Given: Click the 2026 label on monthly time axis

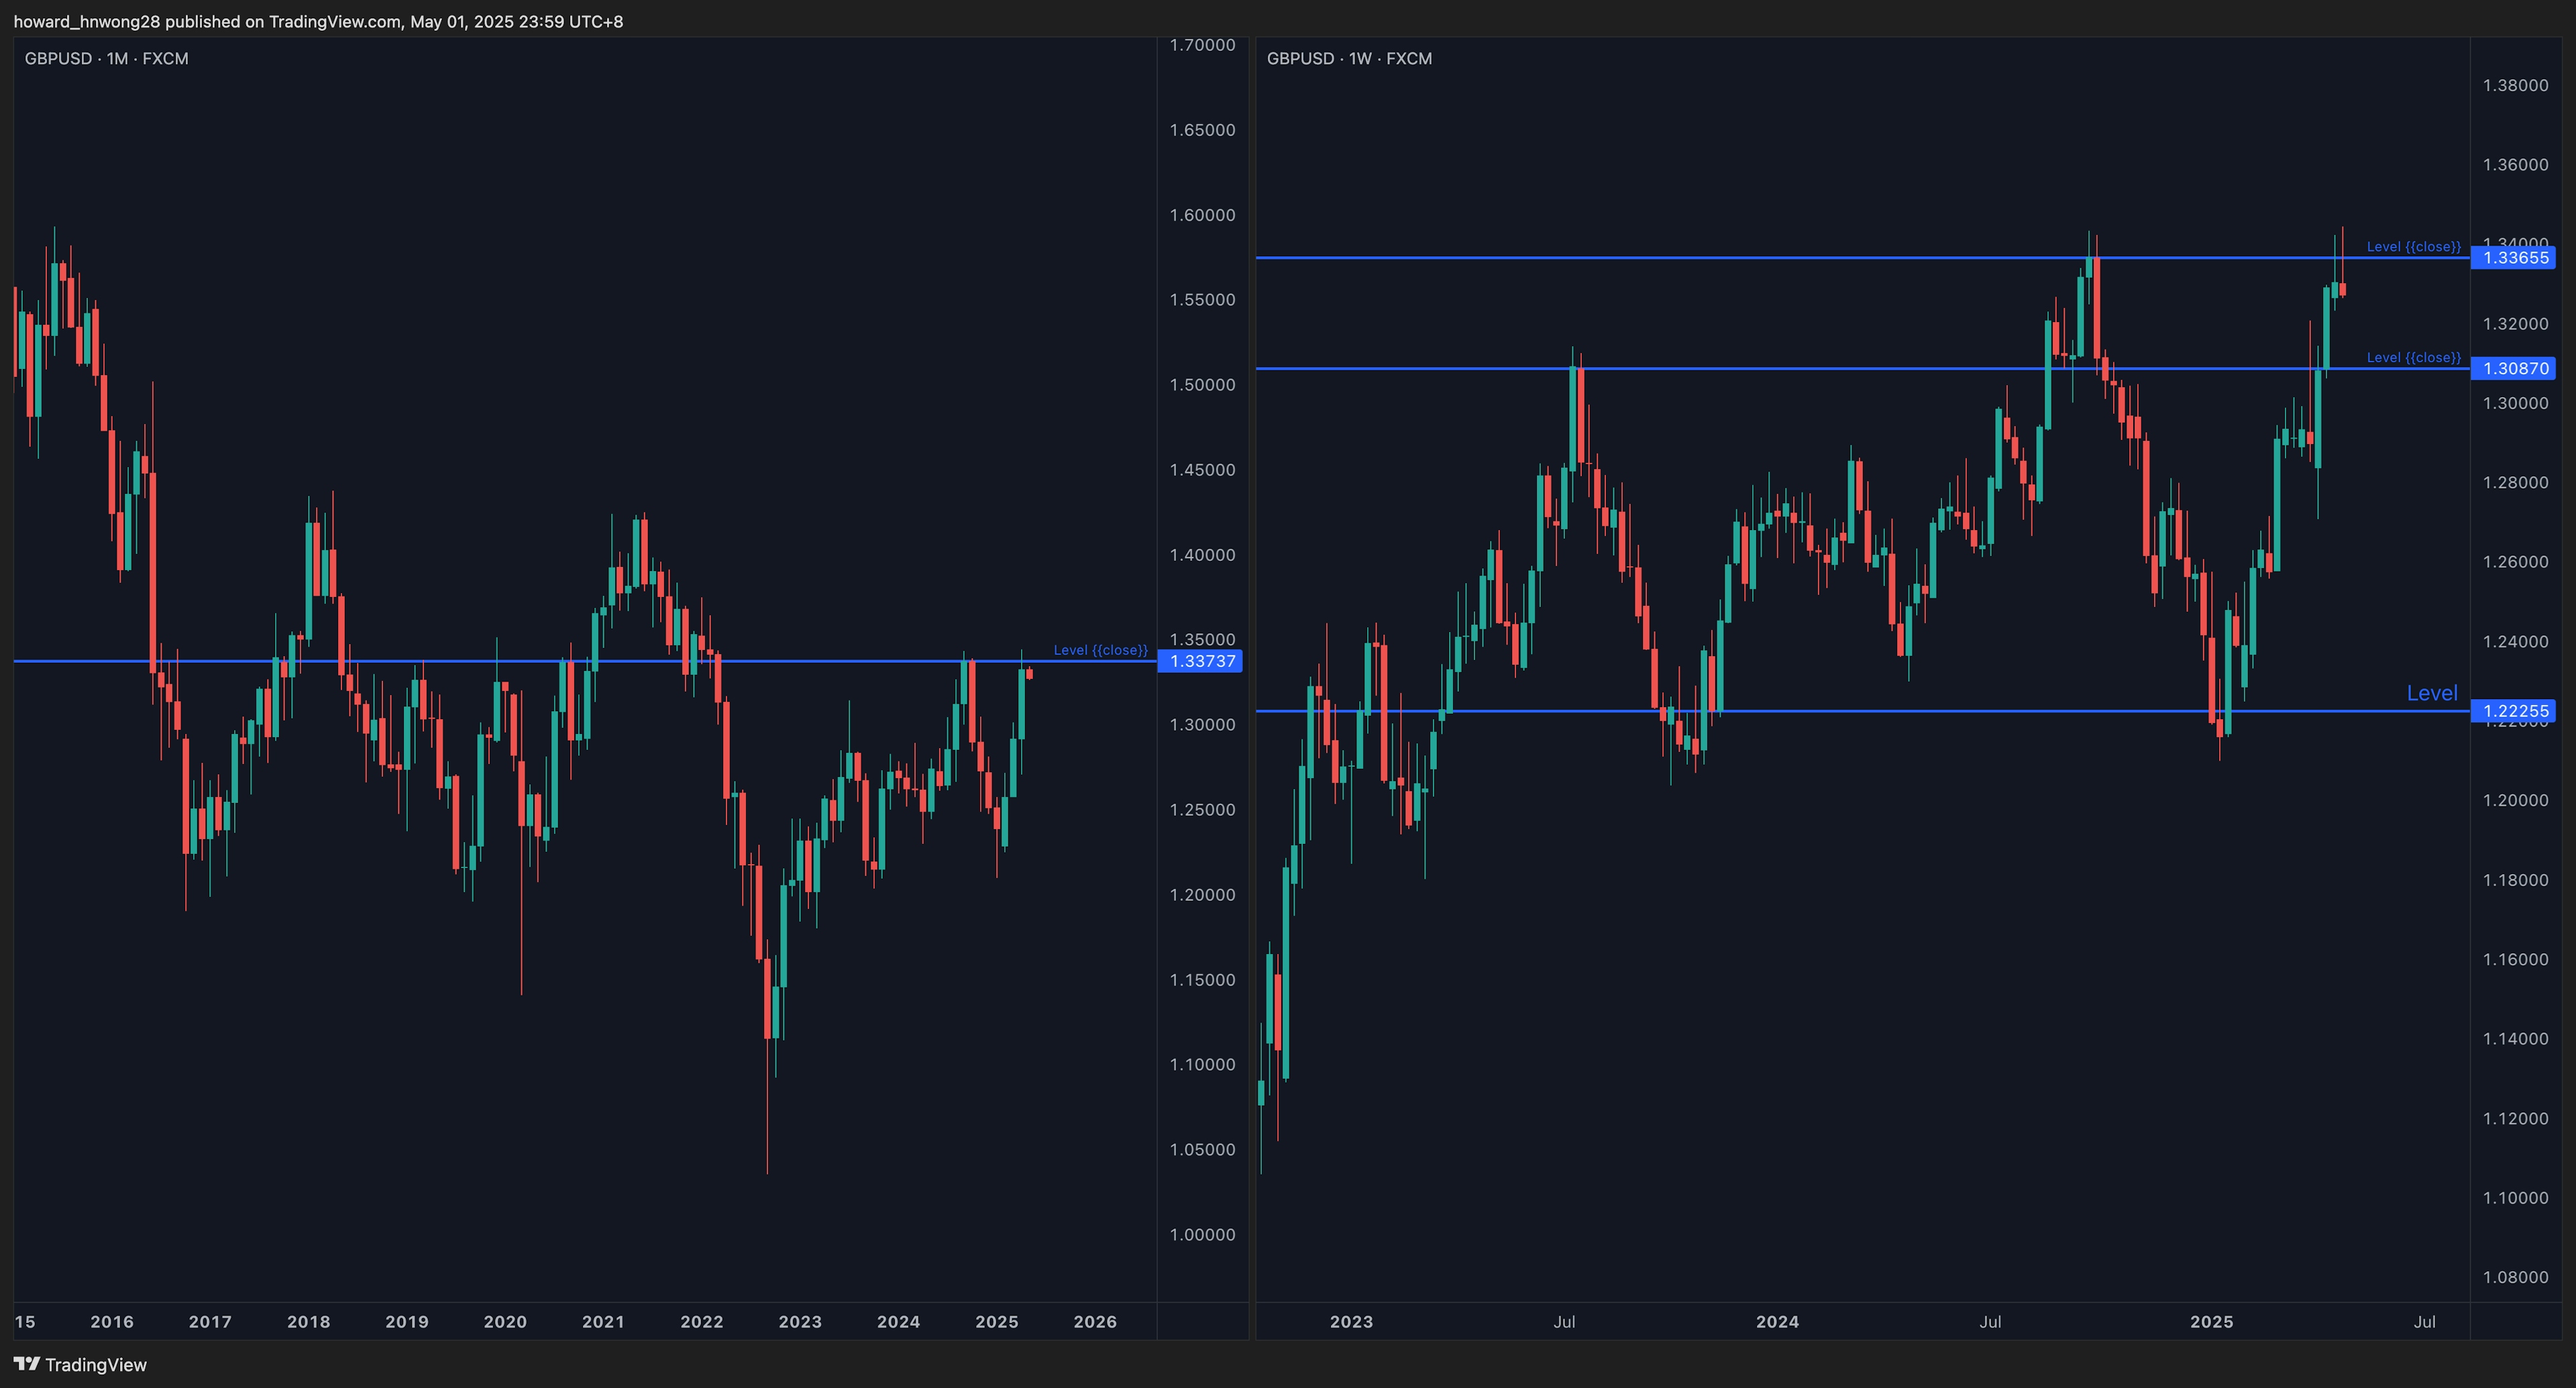Looking at the screenshot, I should point(1095,1321).
